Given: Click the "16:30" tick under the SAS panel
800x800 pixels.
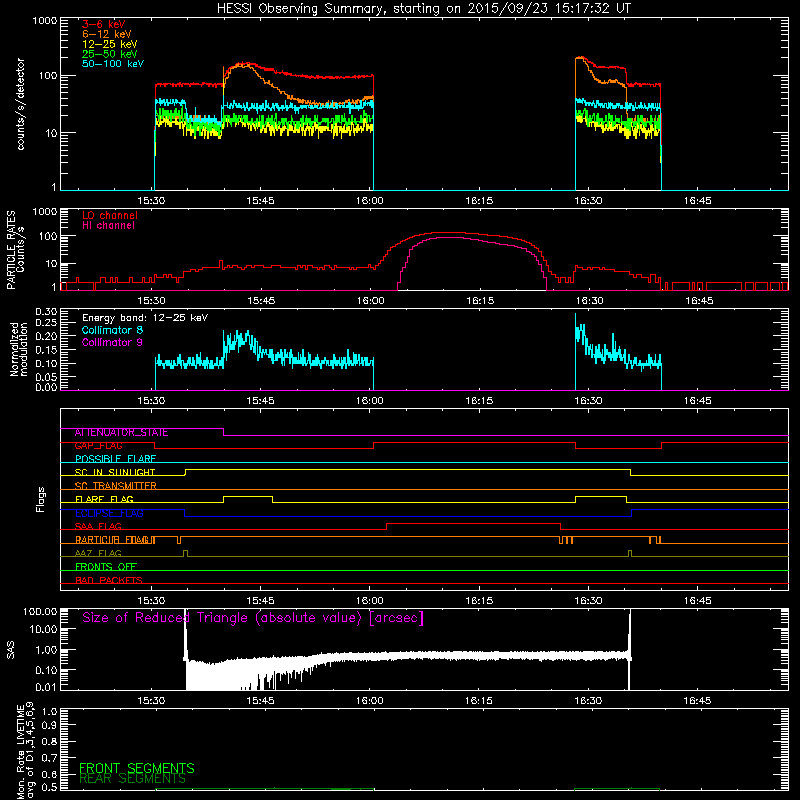Looking at the screenshot, I should click(588, 701).
